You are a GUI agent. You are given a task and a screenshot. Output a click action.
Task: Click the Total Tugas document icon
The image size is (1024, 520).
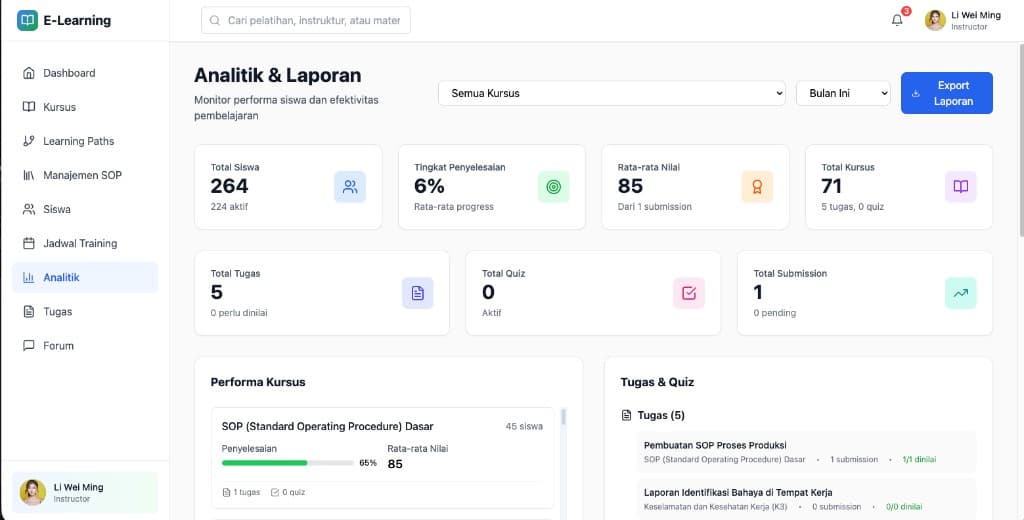(x=417, y=293)
